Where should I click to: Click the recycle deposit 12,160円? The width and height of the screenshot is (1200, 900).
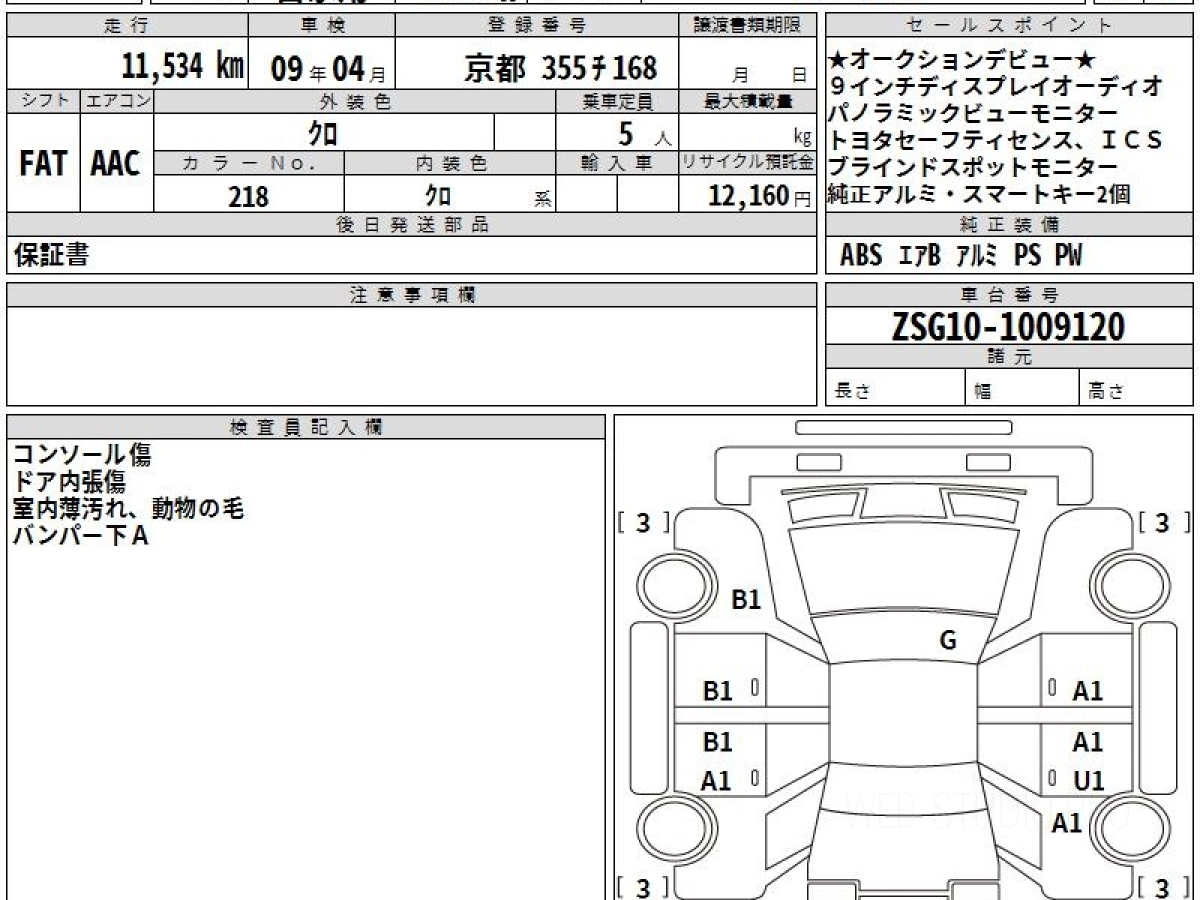pyautogui.click(x=760, y=196)
